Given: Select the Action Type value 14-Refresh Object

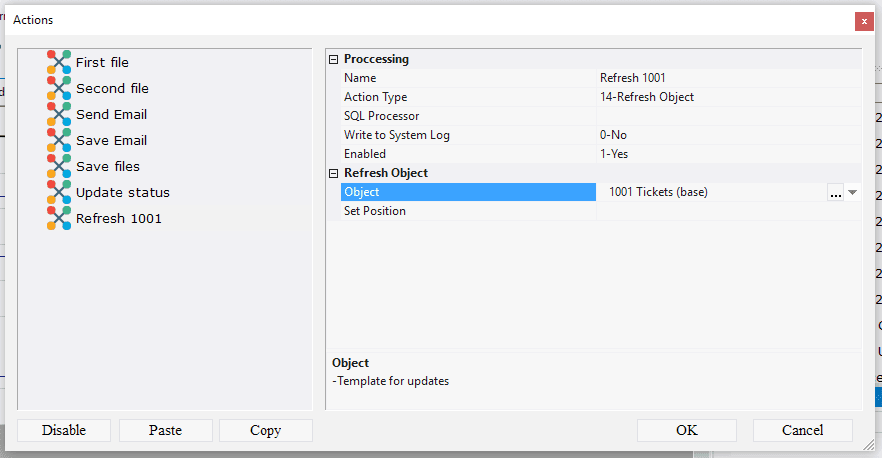Looking at the screenshot, I should pyautogui.click(x=727, y=97).
